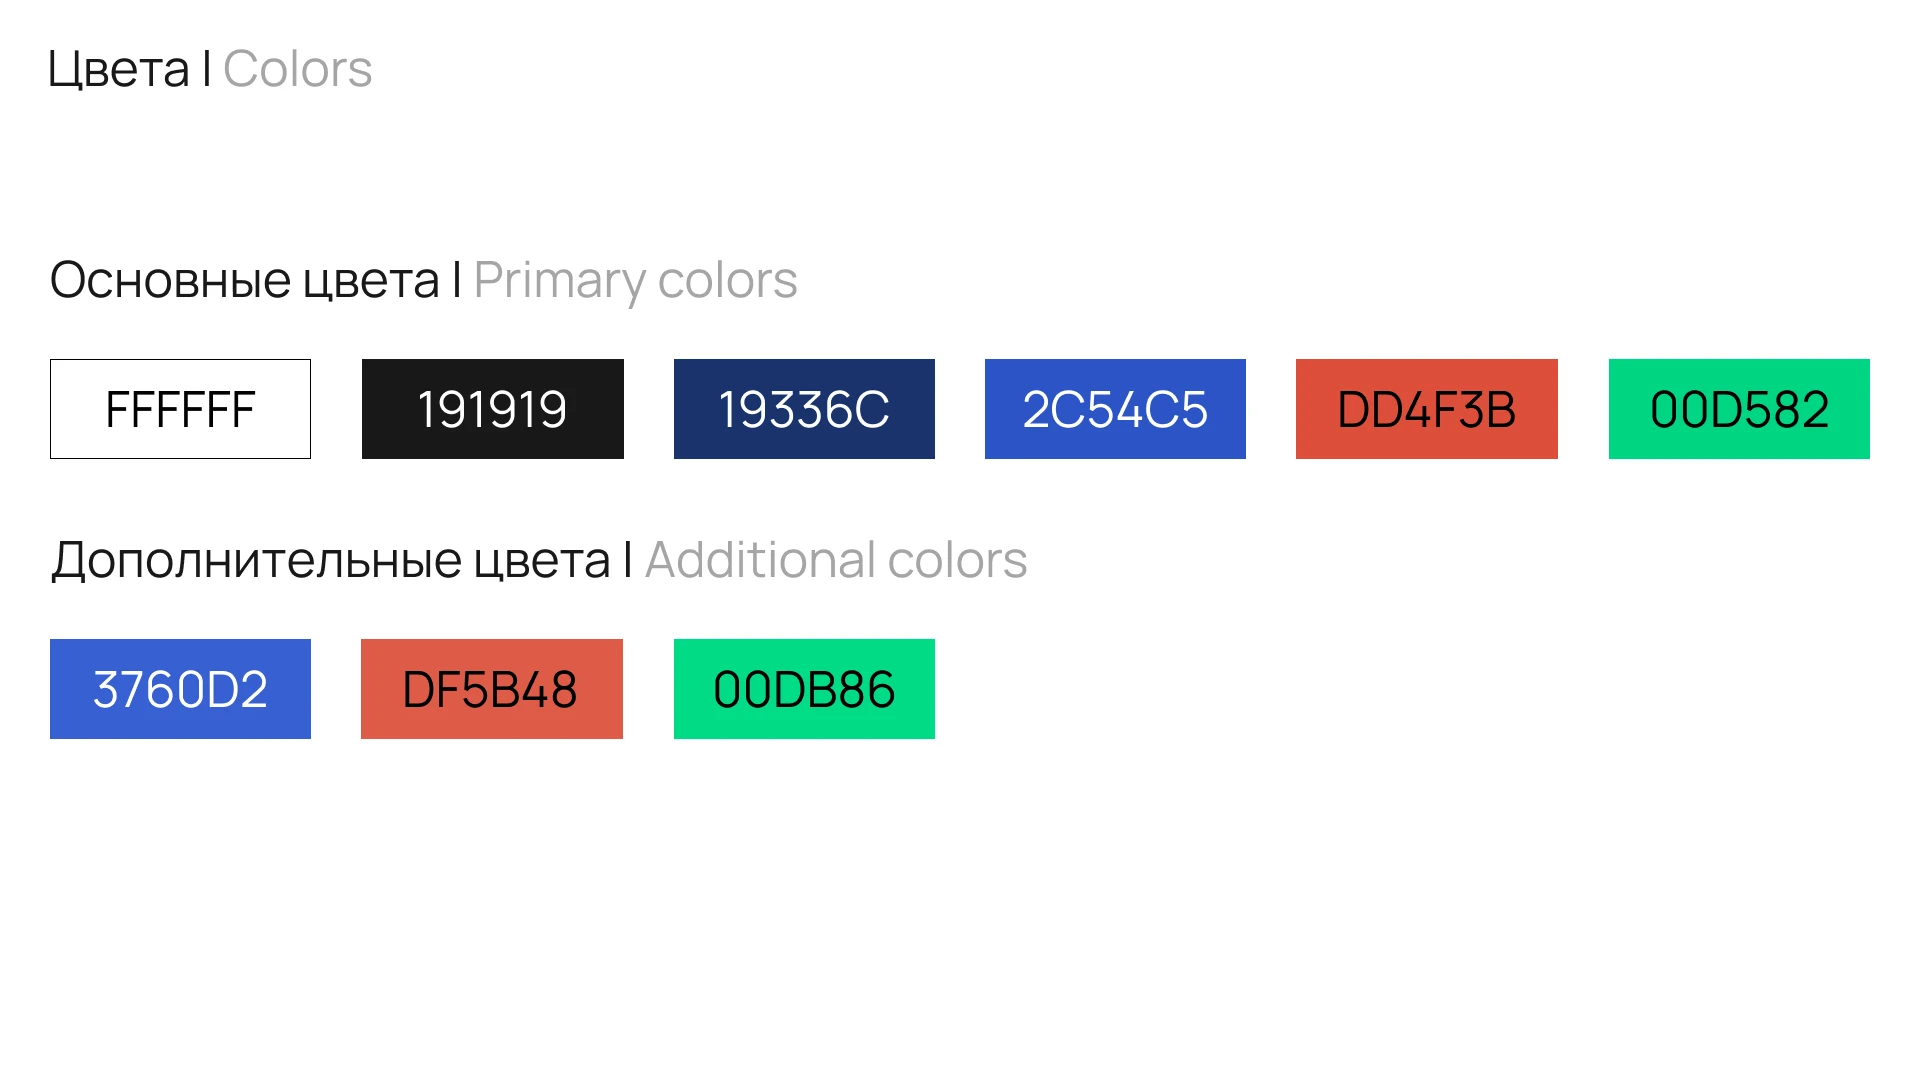Click the gray "Colors" title text
The width and height of the screenshot is (1920, 1080).
(297, 70)
